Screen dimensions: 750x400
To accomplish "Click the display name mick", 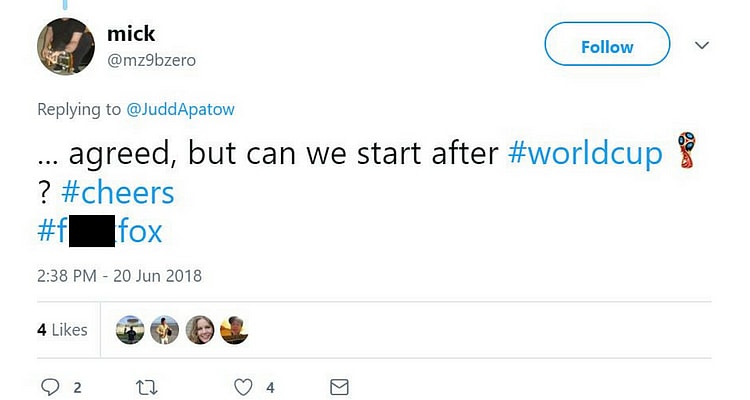I will 131,34.
